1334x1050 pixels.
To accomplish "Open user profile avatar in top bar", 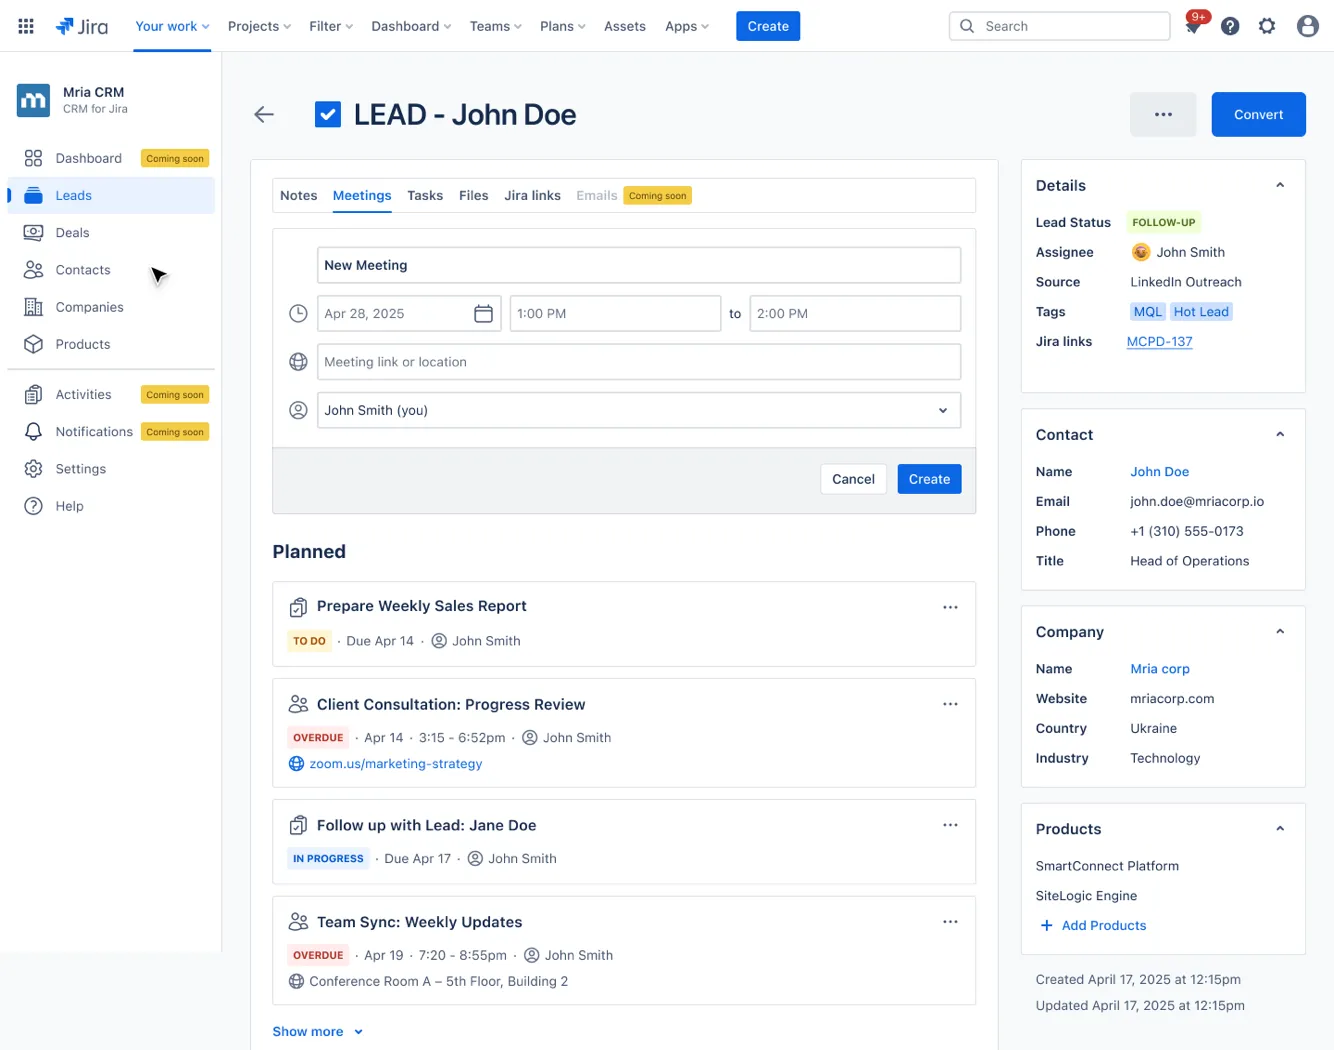I will (x=1307, y=26).
